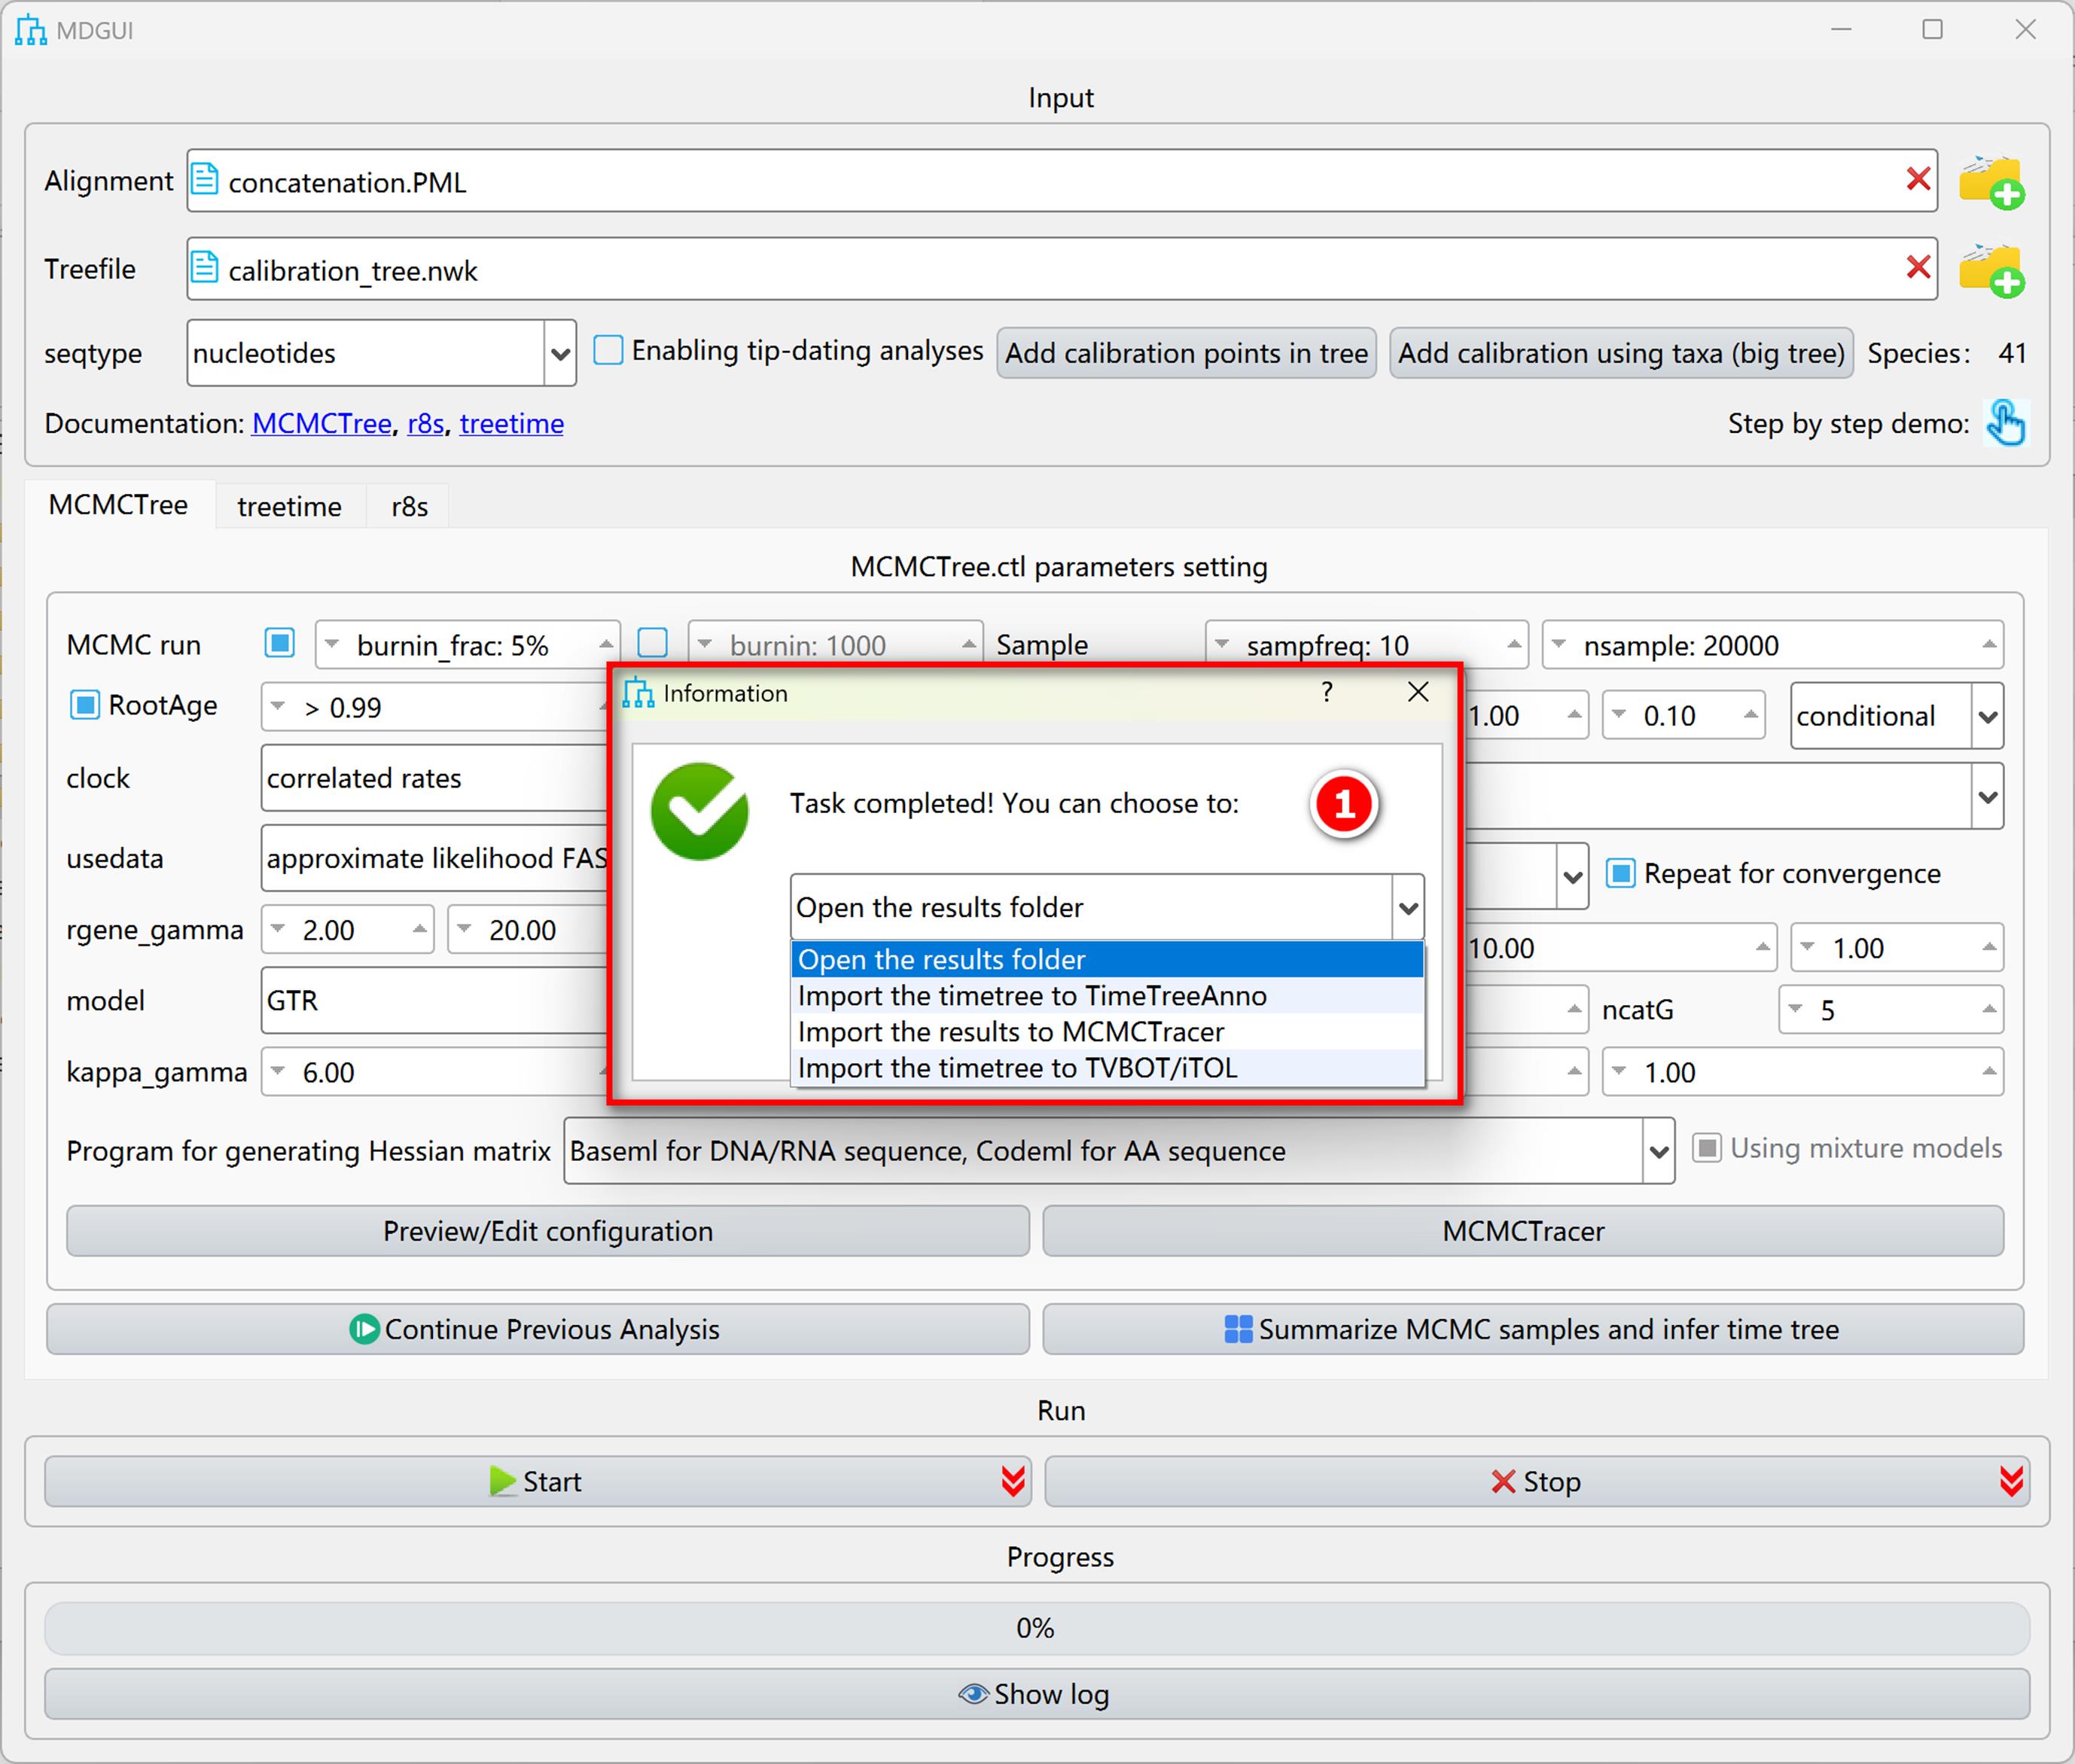
Task: Switch to the treetime tab
Action: click(289, 506)
